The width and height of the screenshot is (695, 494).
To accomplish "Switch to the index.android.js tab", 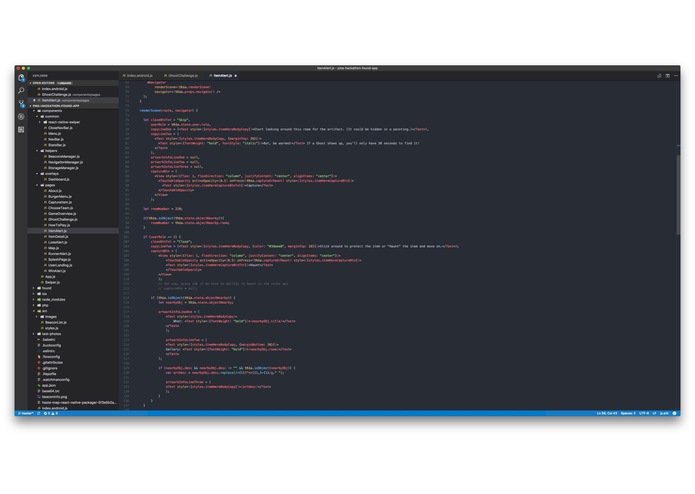I will click(138, 76).
